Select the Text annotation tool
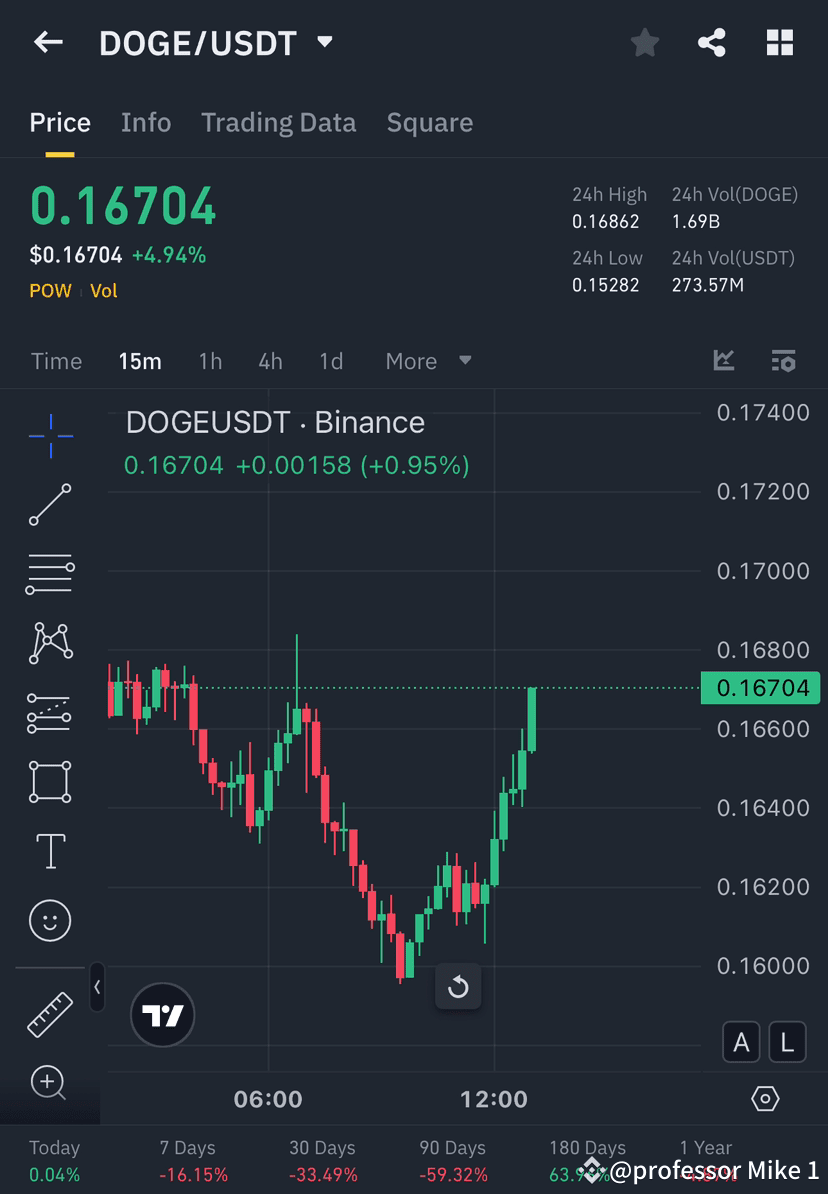The width and height of the screenshot is (828, 1194). tap(50, 850)
